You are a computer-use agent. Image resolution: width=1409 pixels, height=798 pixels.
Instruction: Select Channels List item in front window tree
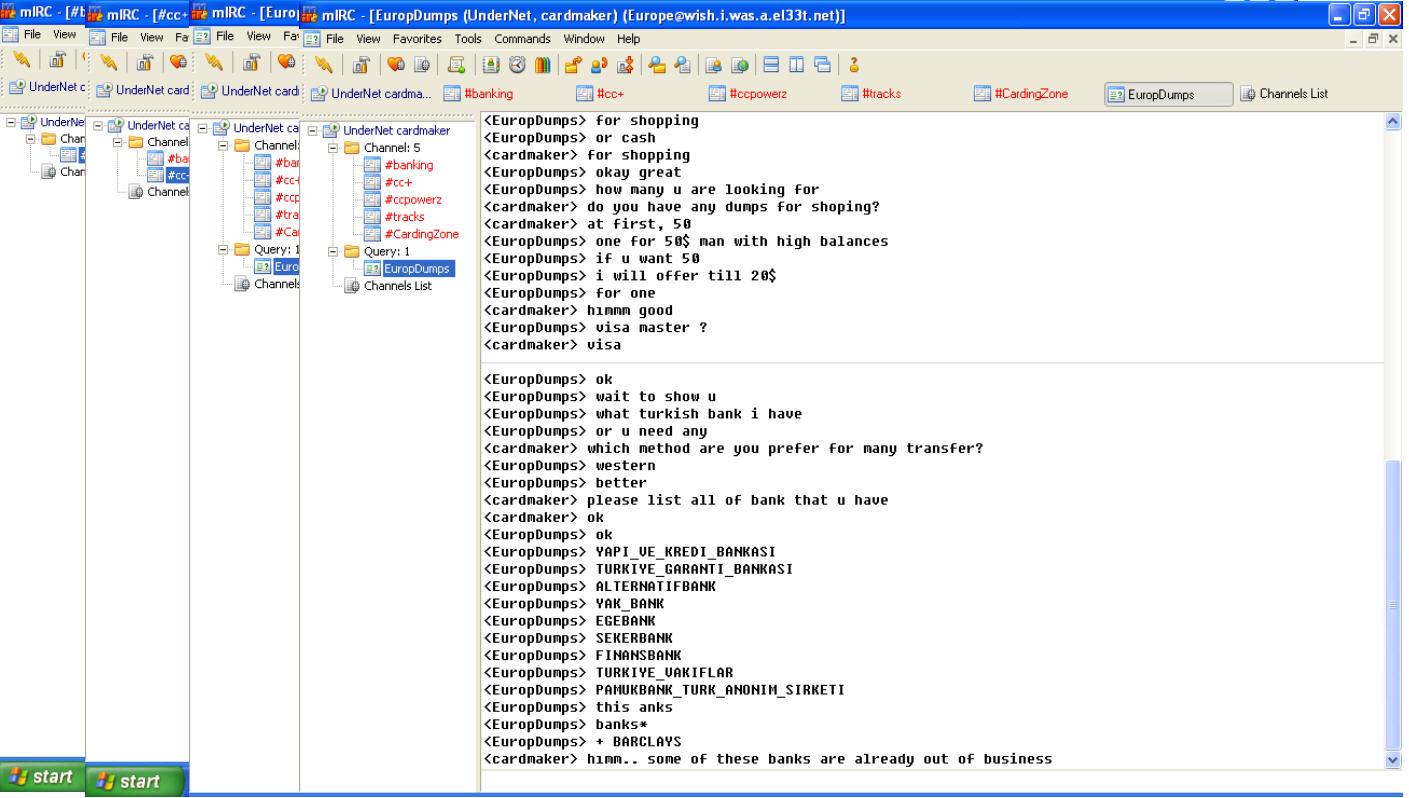coord(397,285)
